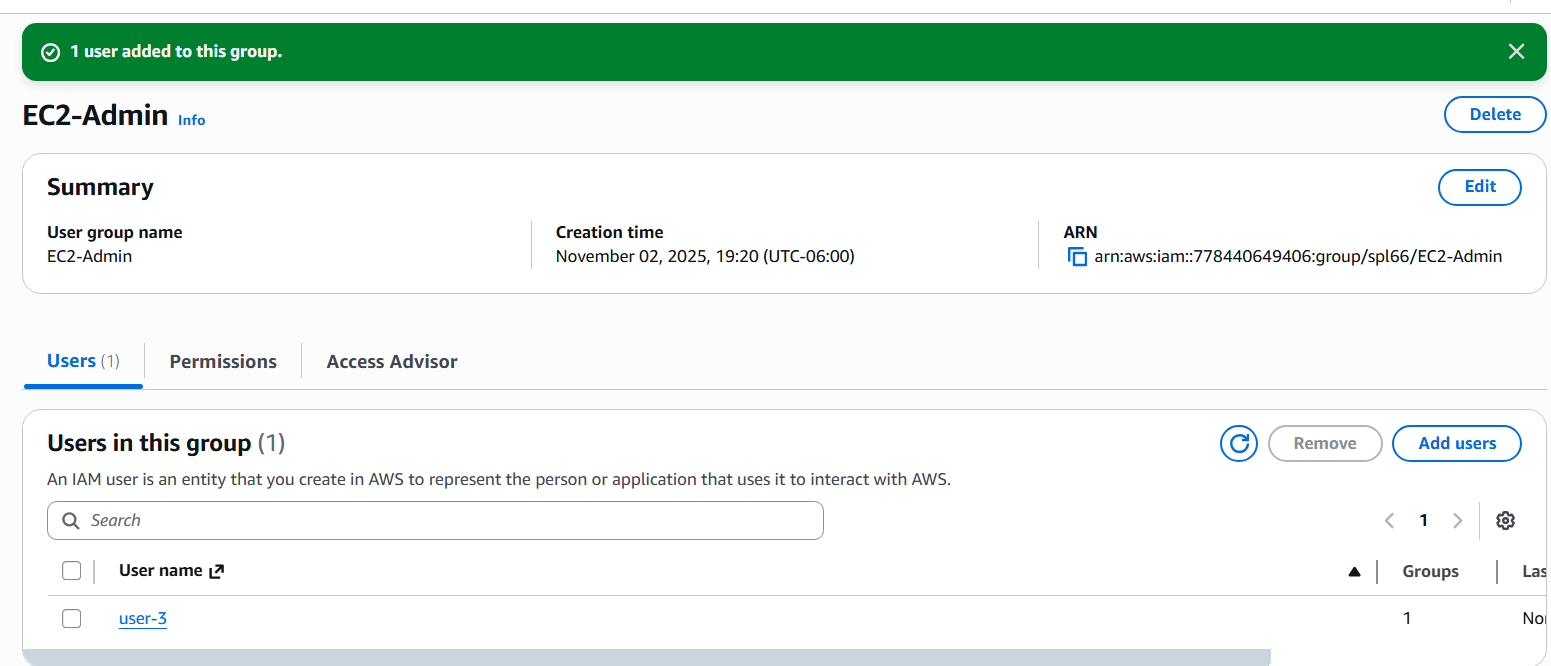Viewport: 1551px width, 666px height.
Task: Switch to the Permissions tab
Action: click(222, 361)
